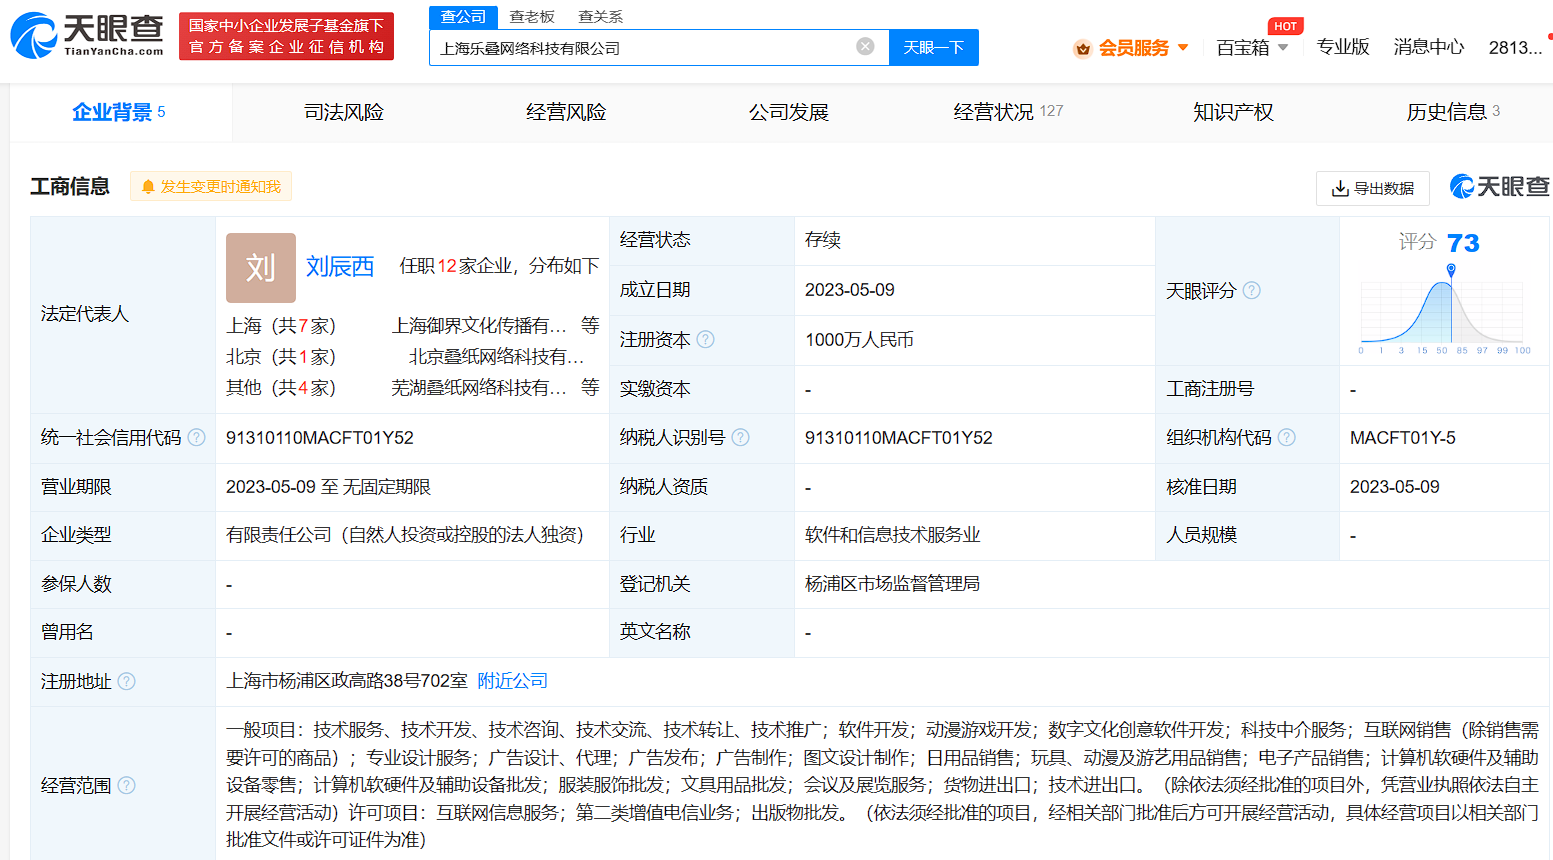Switch to the 查公司 search tab
Viewport: 1553px width, 860px height.
[x=463, y=17]
